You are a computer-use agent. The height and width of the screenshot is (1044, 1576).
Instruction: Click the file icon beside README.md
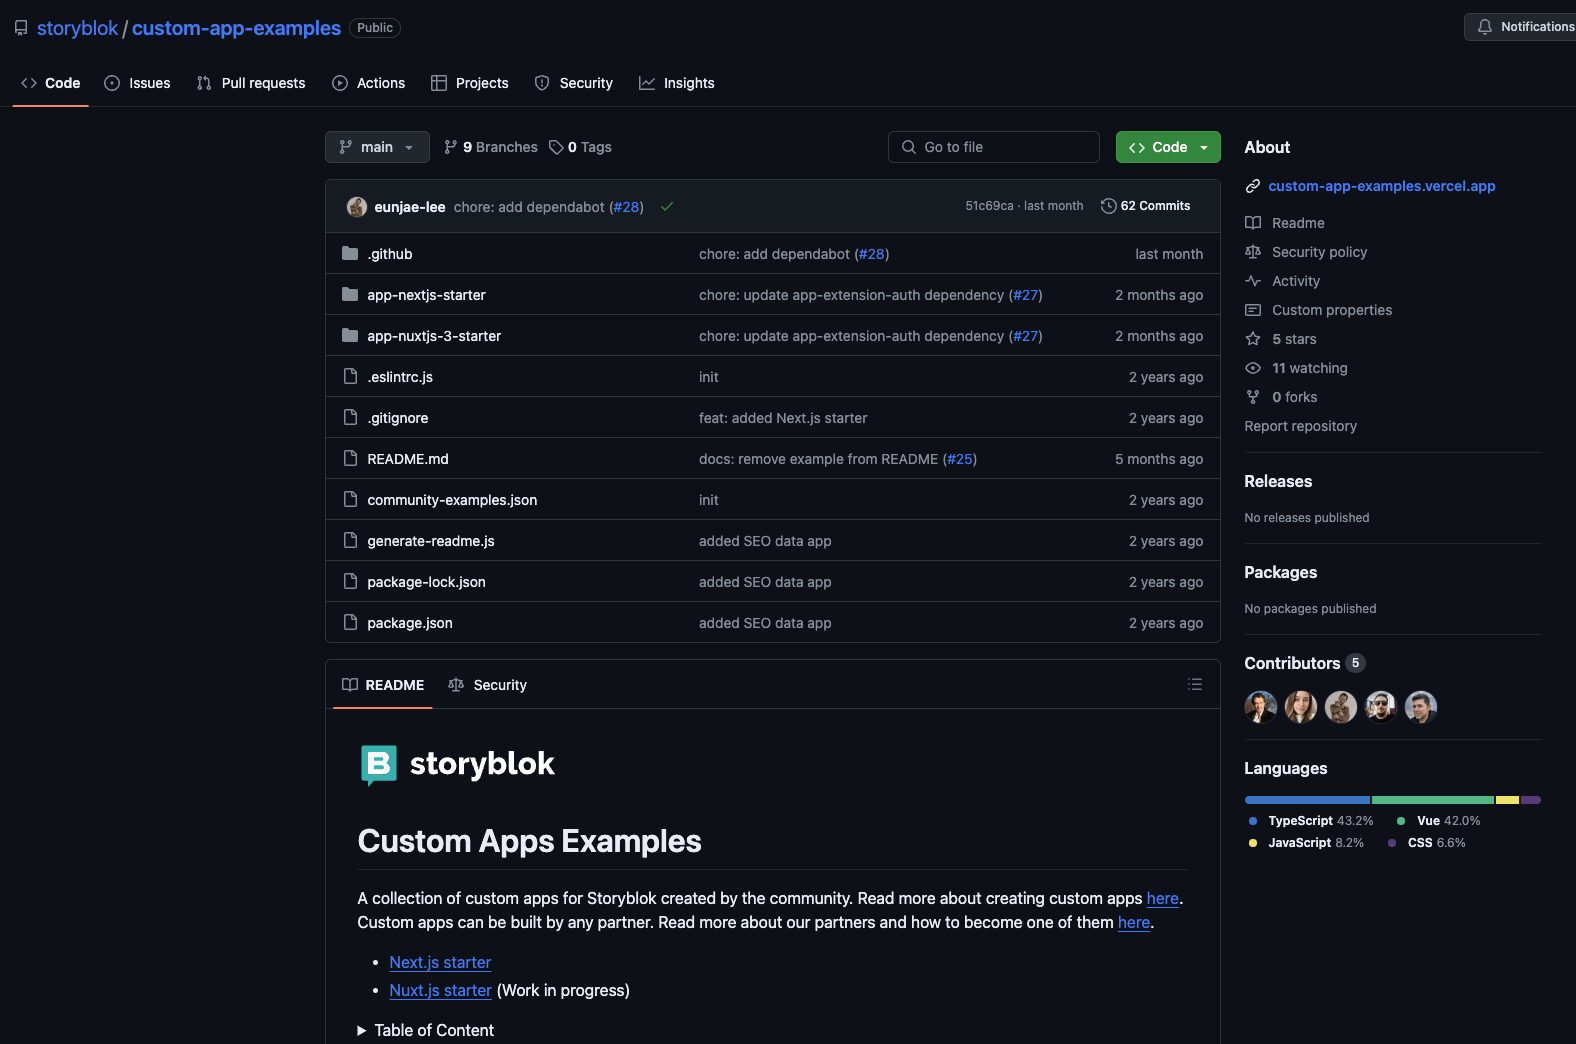coord(350,459)
